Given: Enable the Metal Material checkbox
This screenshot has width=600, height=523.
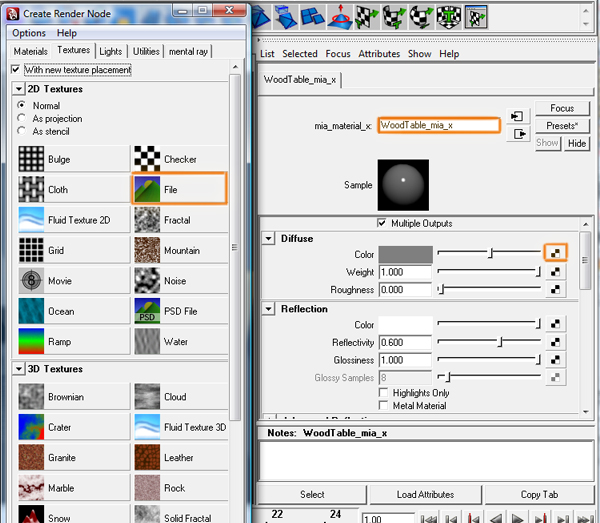Looking at the screenshot, I should [x=383, y=405].
